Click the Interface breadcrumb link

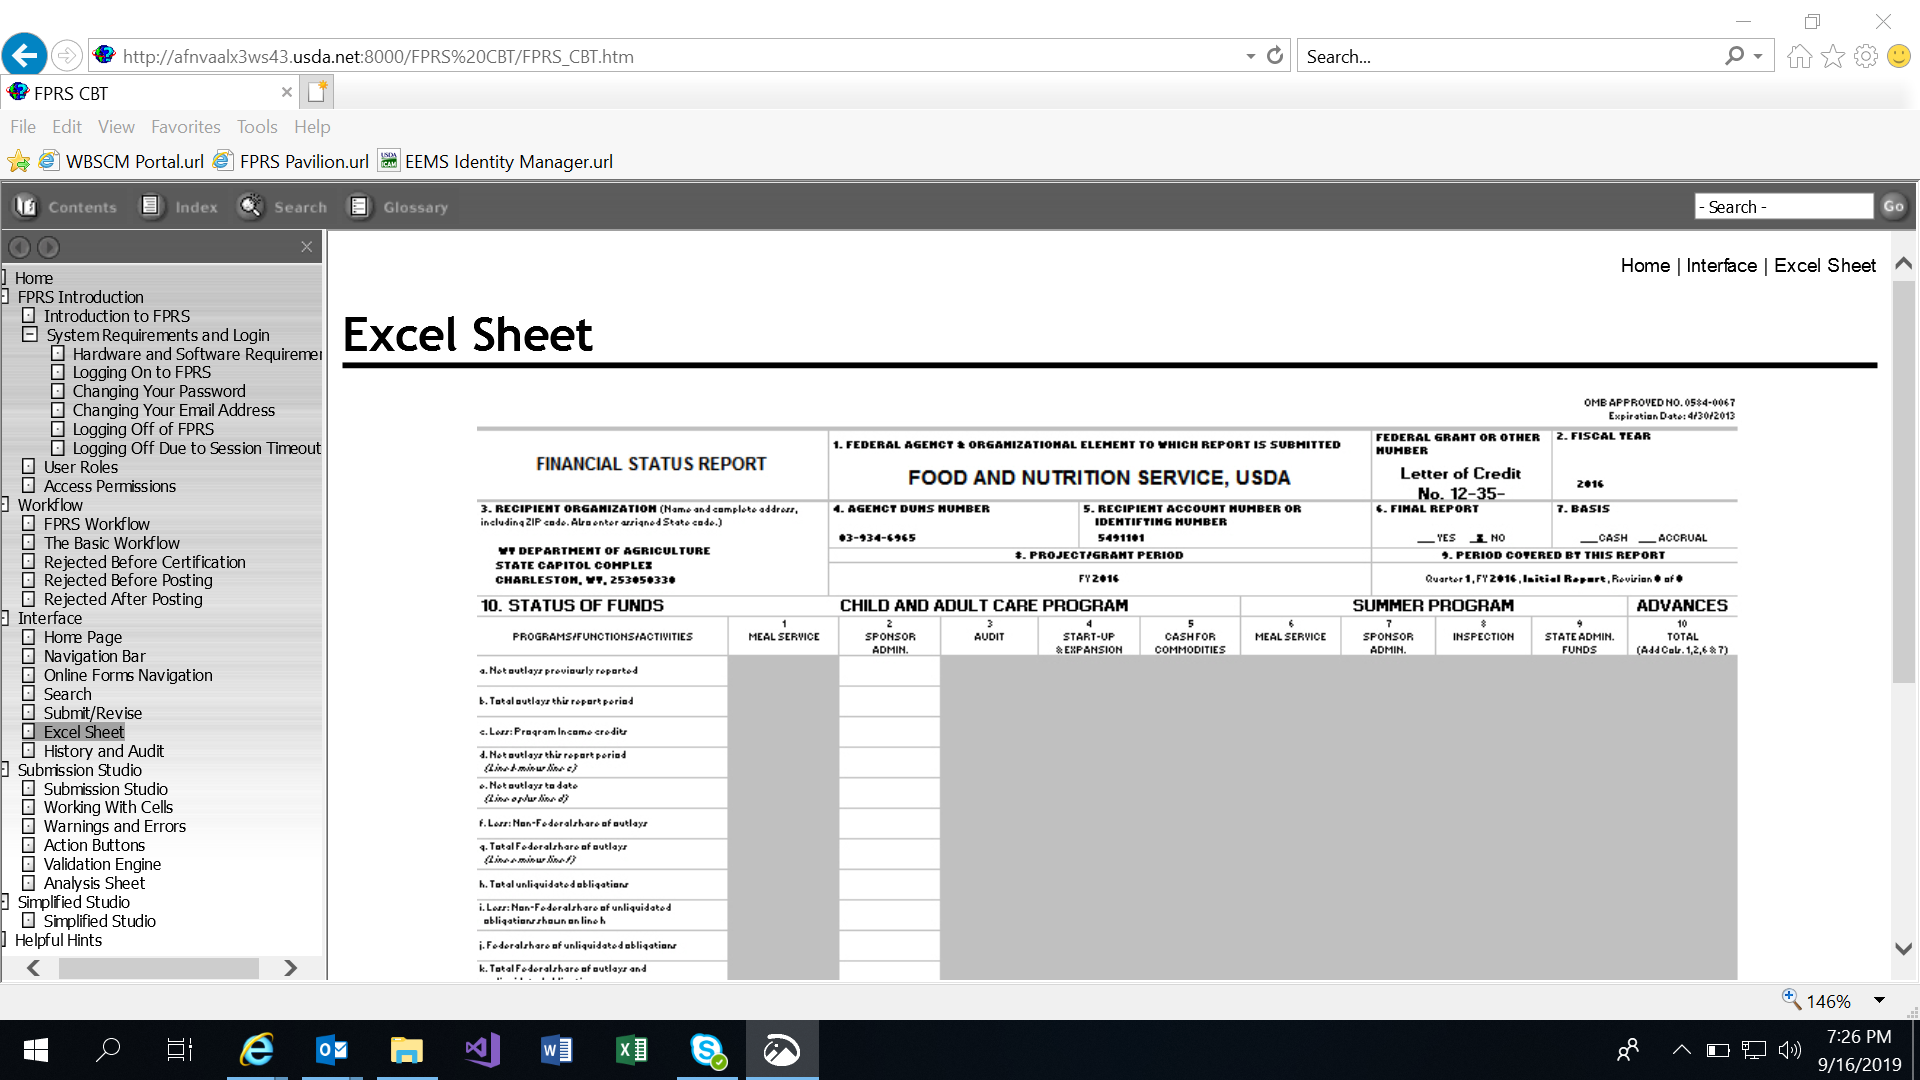pyautogui.click(x=1721, y=265)
